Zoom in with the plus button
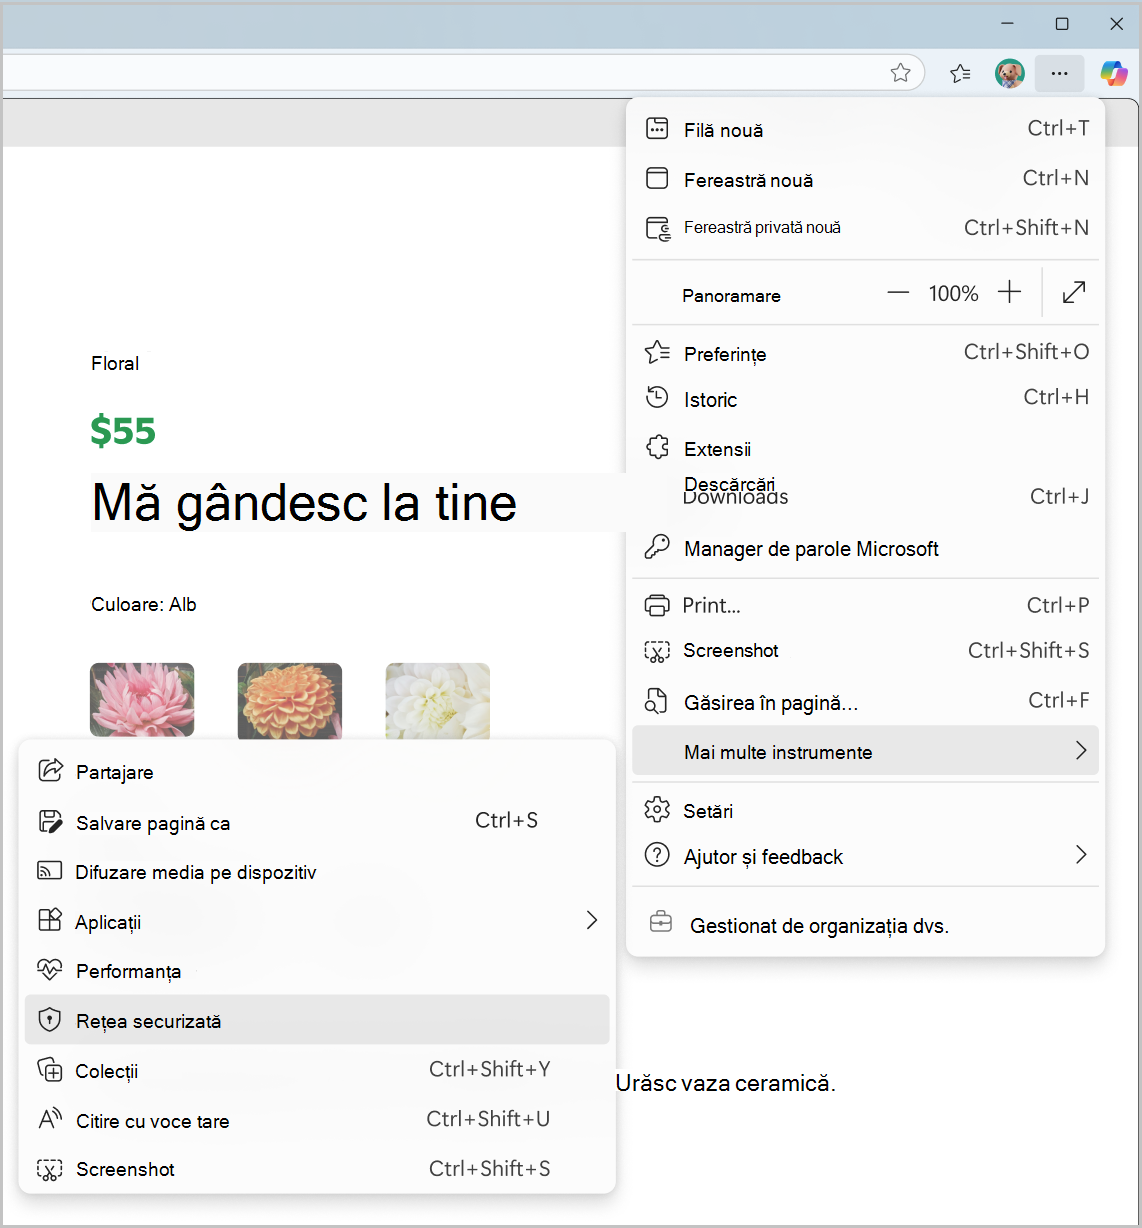 (x=1010, y=292)
